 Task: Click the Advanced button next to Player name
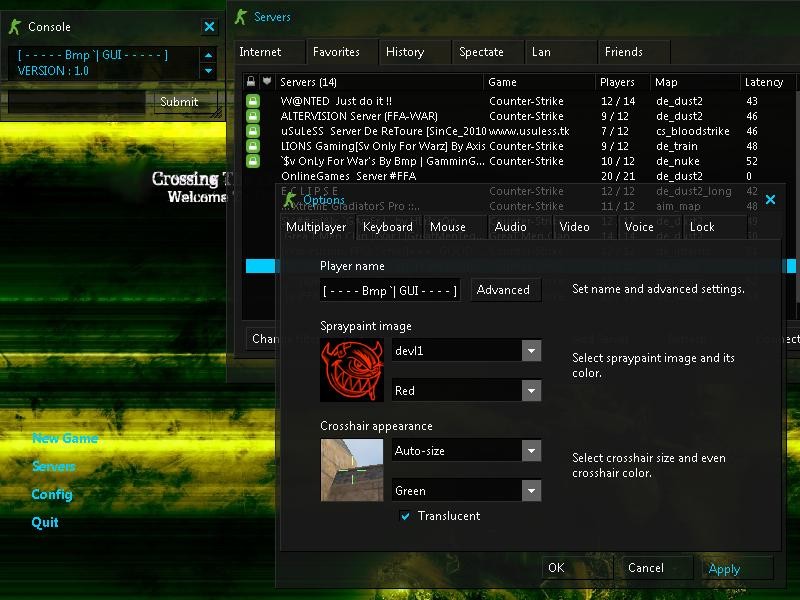pyautogui.click(x=505, y=289)
